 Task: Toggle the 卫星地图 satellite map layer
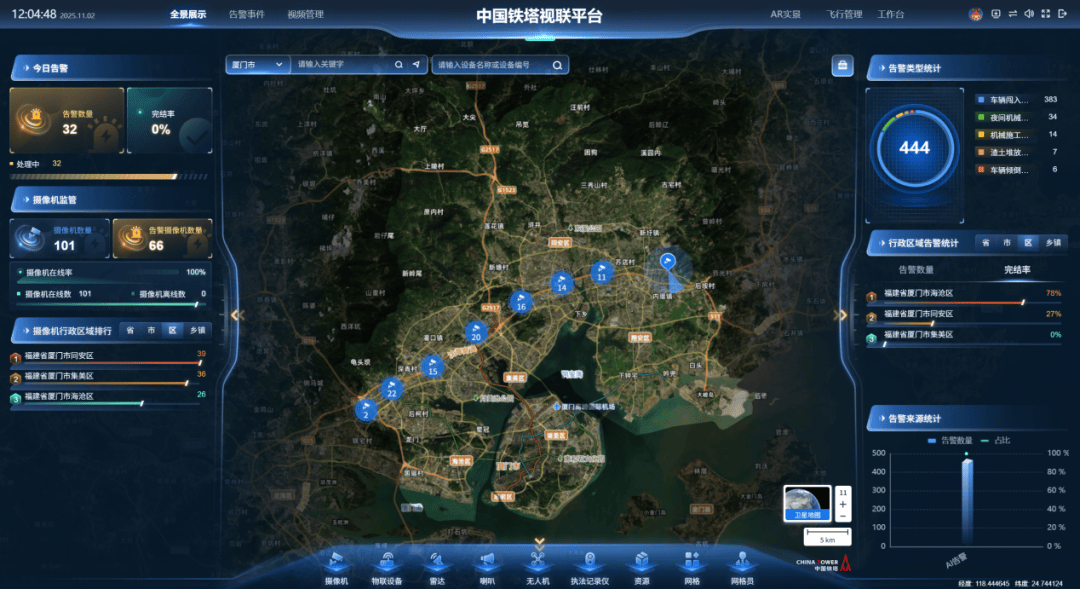click(x=807, y=503)
